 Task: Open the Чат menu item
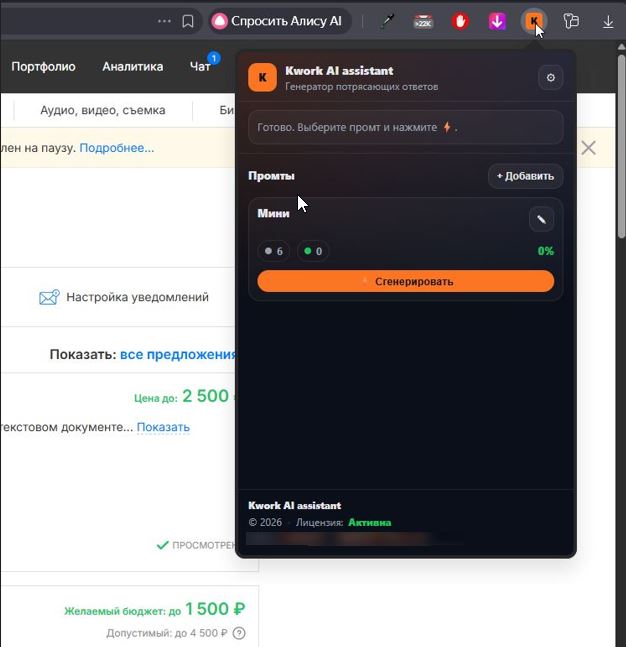[x=200, y=66]
